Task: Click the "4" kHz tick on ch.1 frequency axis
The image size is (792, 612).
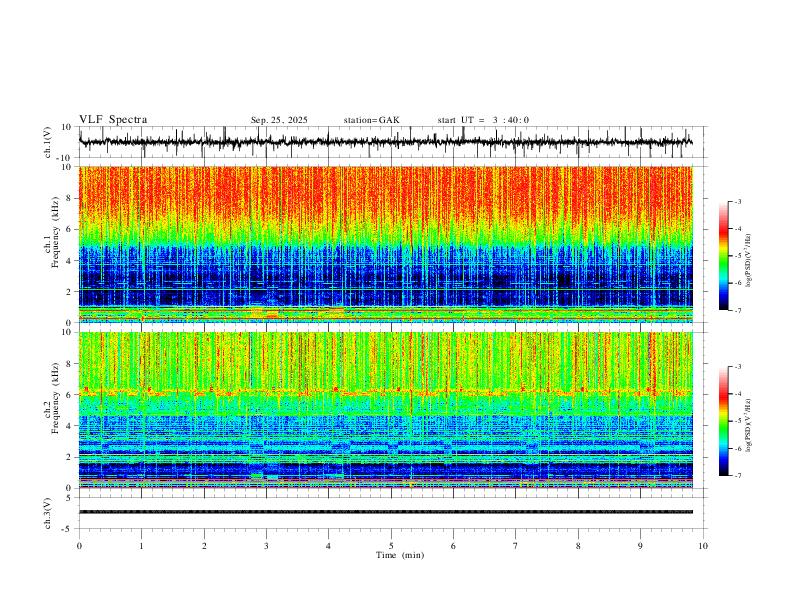Action: (70, 261)
